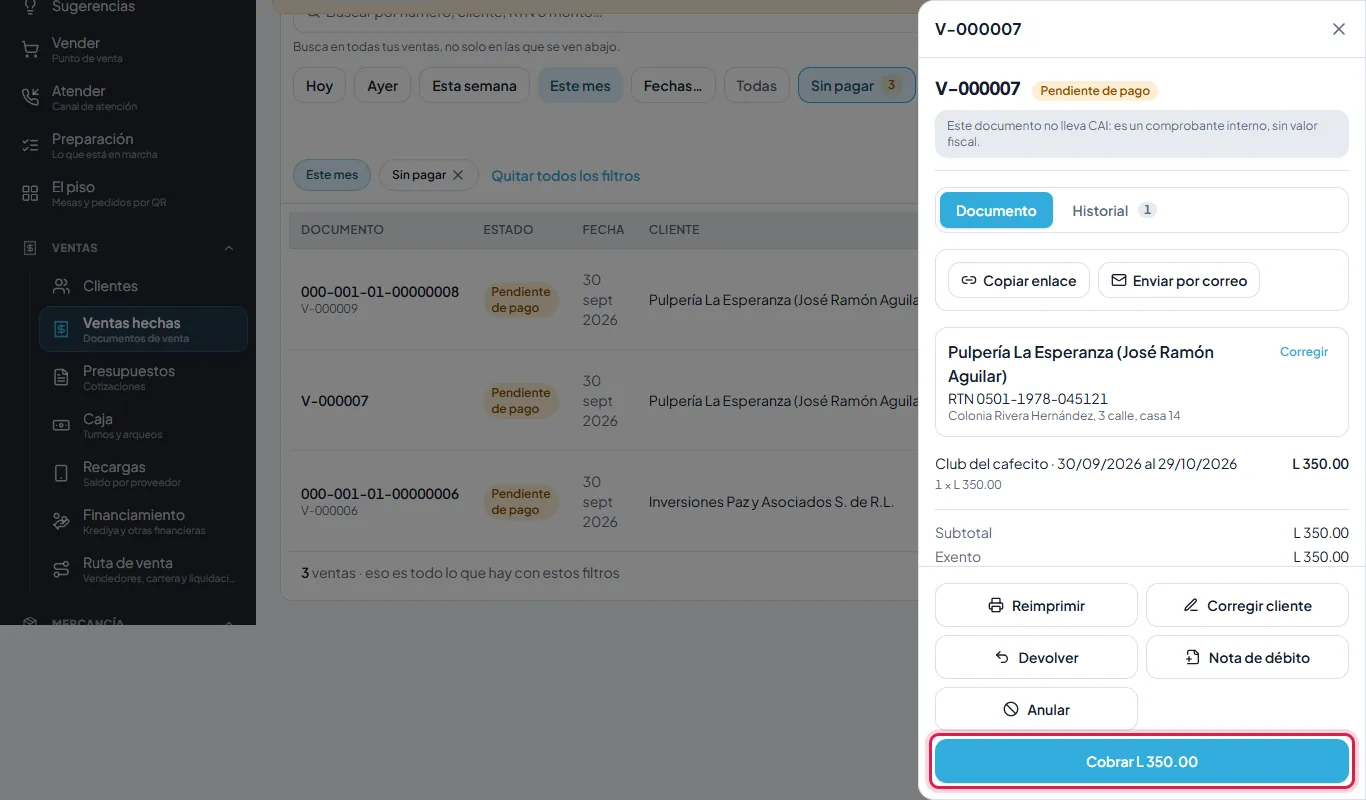
Task: Select the Ventas hechas document icon
Action: click(x=62, y=329)
